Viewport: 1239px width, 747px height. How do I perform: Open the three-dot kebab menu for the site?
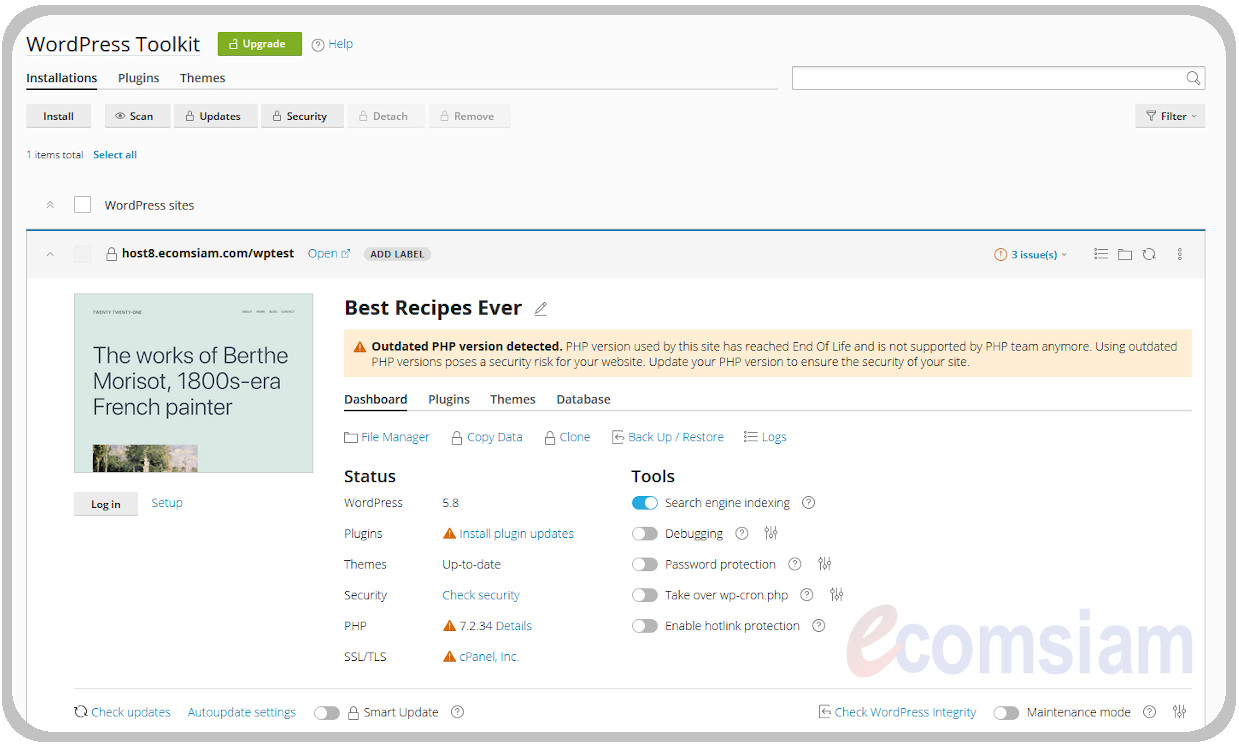[1180, 254]
